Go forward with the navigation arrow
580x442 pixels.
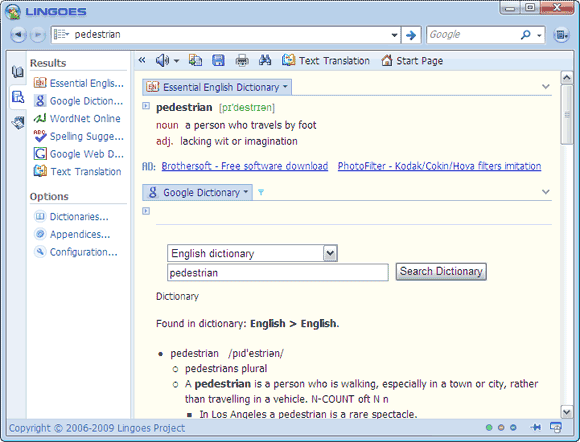[x=37, y=35]
